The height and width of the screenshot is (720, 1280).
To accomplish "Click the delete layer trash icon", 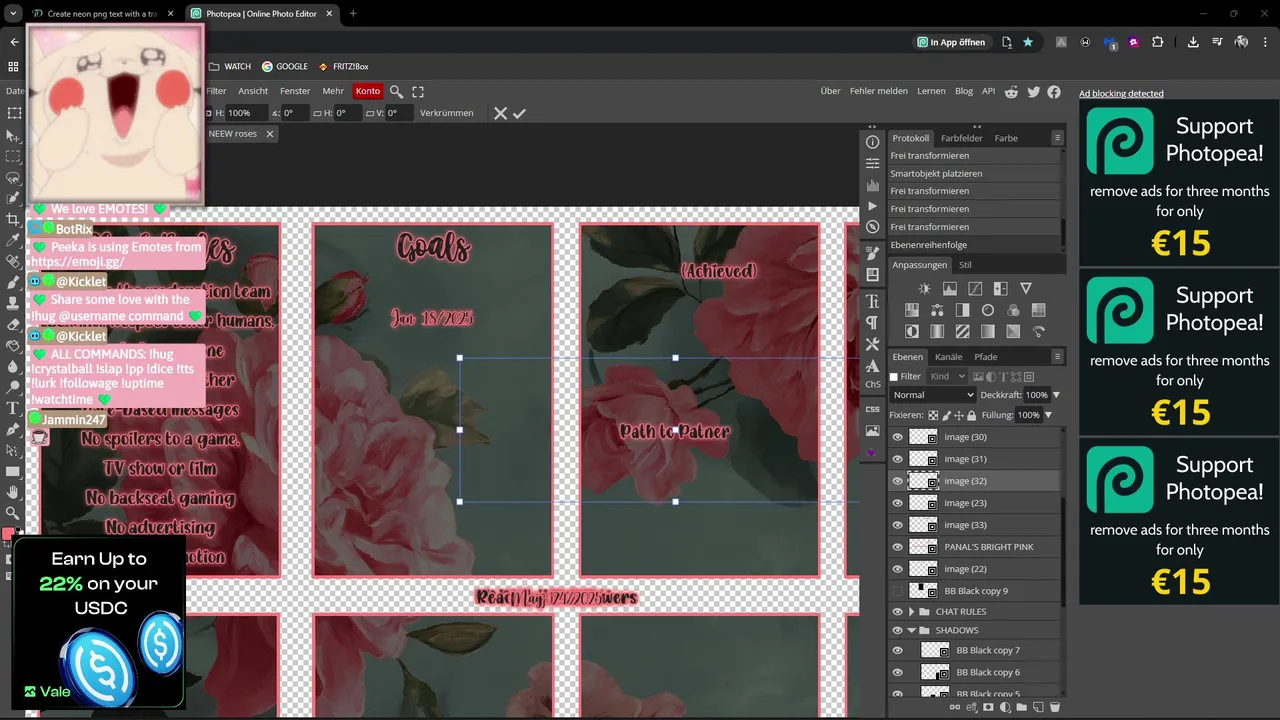I will coord(1054,707).
